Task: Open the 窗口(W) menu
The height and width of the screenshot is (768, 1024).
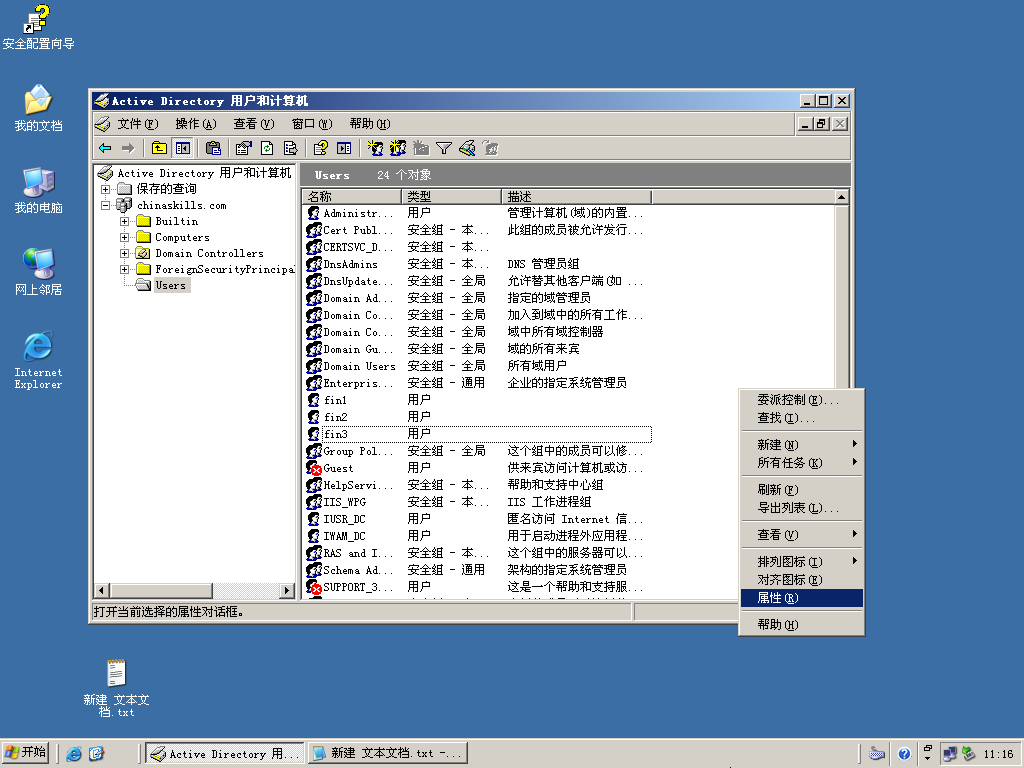Action: pos(312,124)
